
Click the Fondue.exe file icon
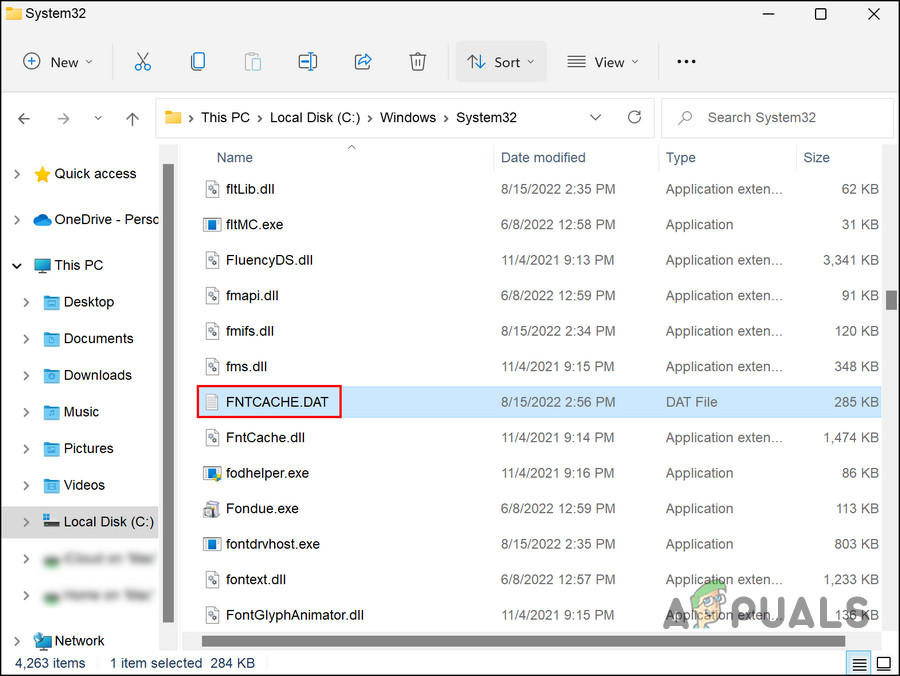click(x=212, y=509)
